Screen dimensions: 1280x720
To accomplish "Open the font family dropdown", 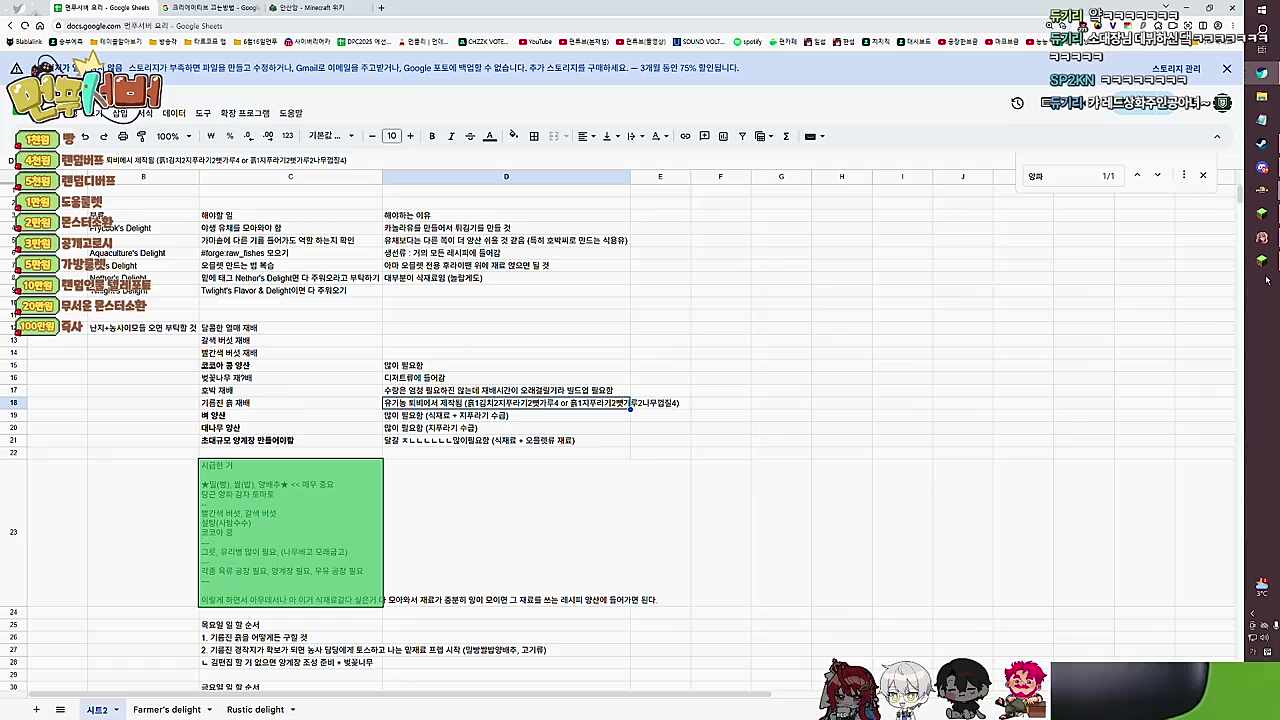I will point(330,136).
